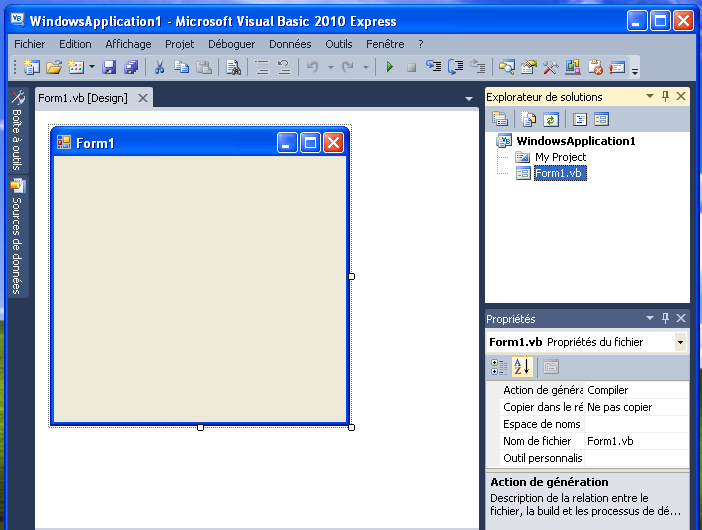This screenshot has height=530, width=702.
Task: Open Explorateur de solutions window position dropdown
Action: 650,96
